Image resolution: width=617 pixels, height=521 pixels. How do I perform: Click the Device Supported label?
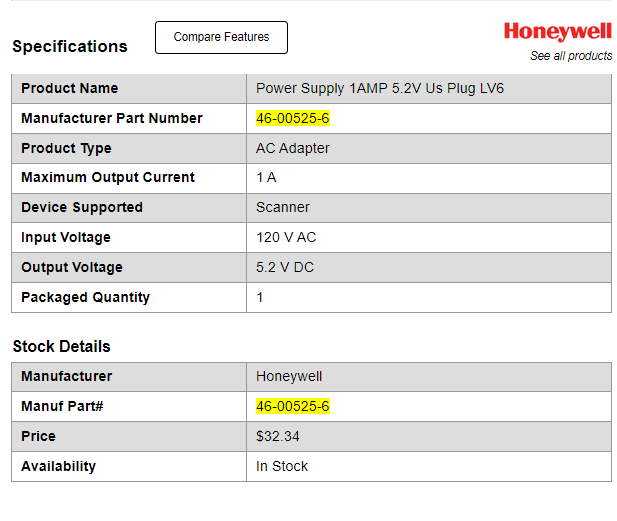click(x=82, y=207)
